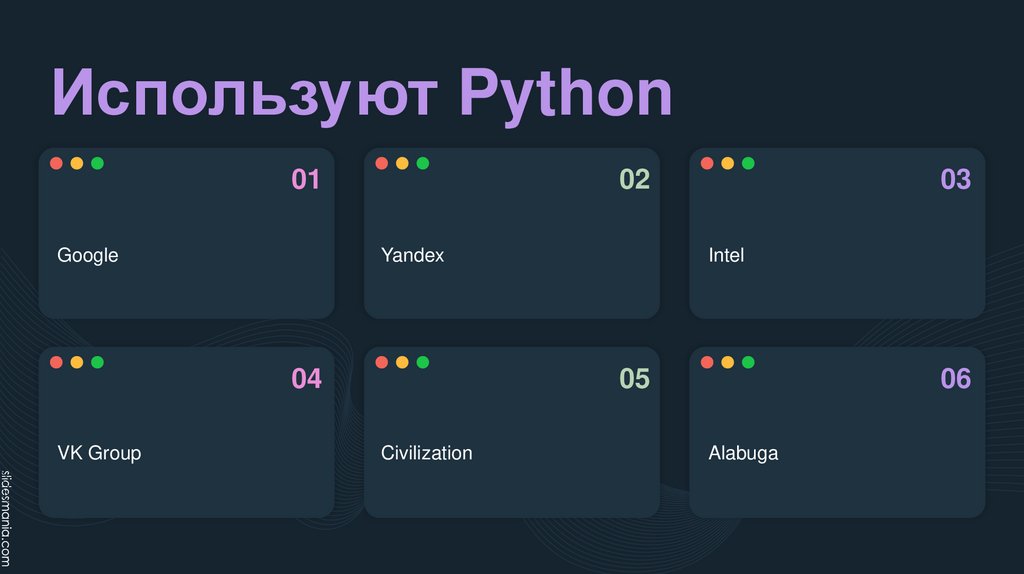Select the Google company label
The width and height of the screenshot is (1024, 574).
point(88,255)
